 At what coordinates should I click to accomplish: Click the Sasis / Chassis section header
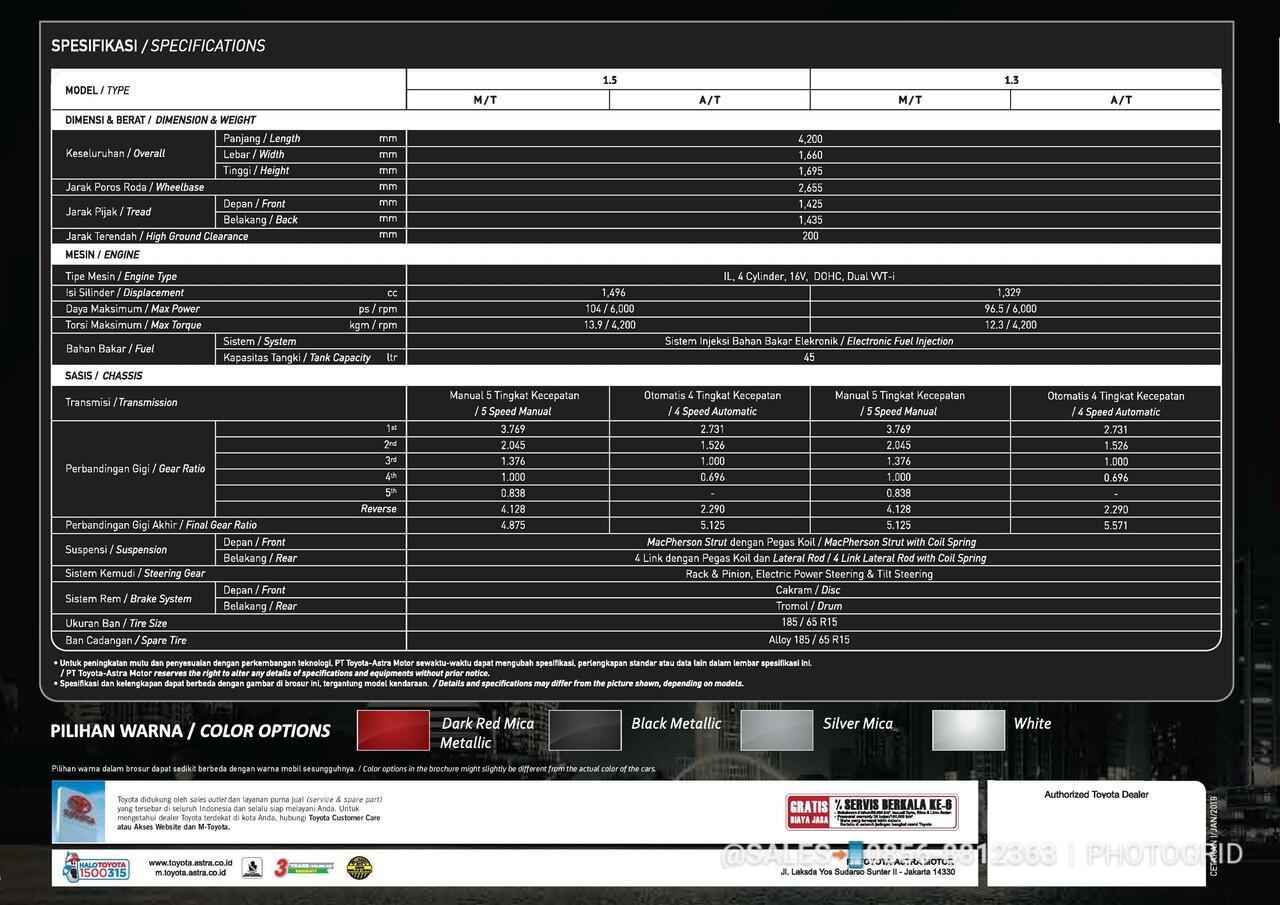coord(104,376)
